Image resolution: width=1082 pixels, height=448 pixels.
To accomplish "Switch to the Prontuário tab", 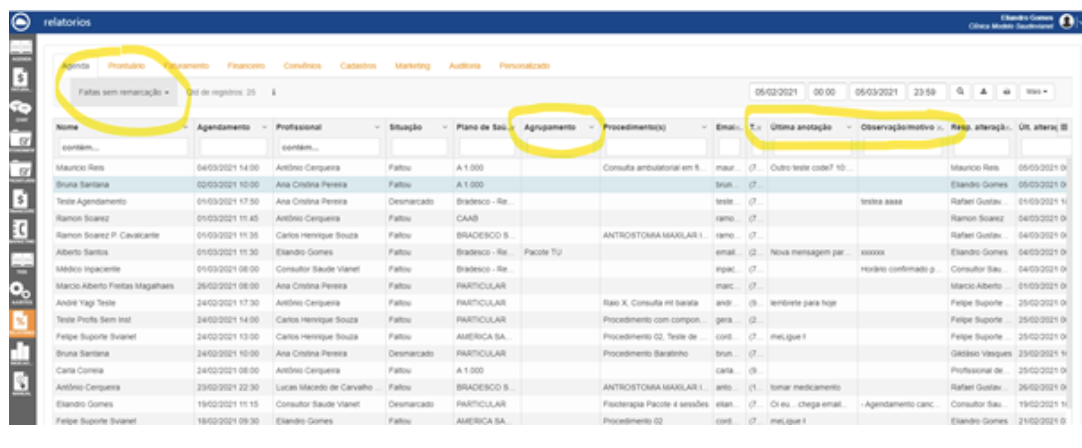I will click(126, 66).
